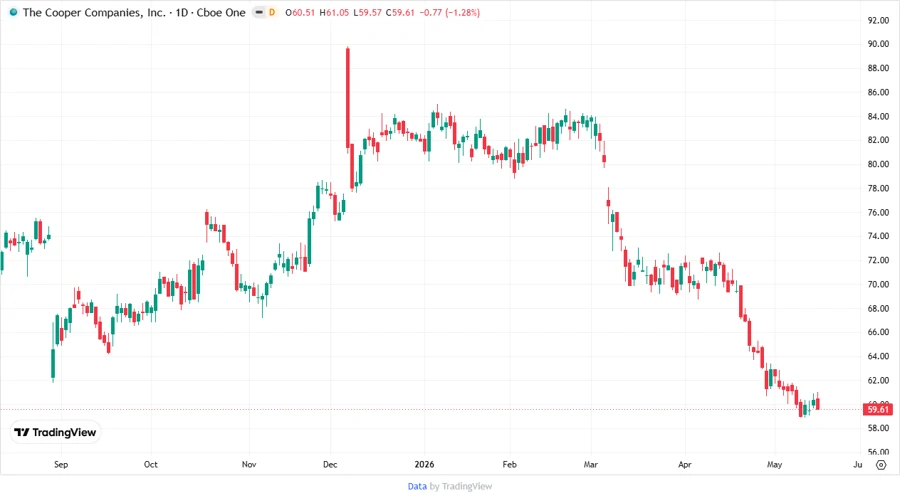
Task: Click the 58.00 price axis label
Action: [878, 428]
